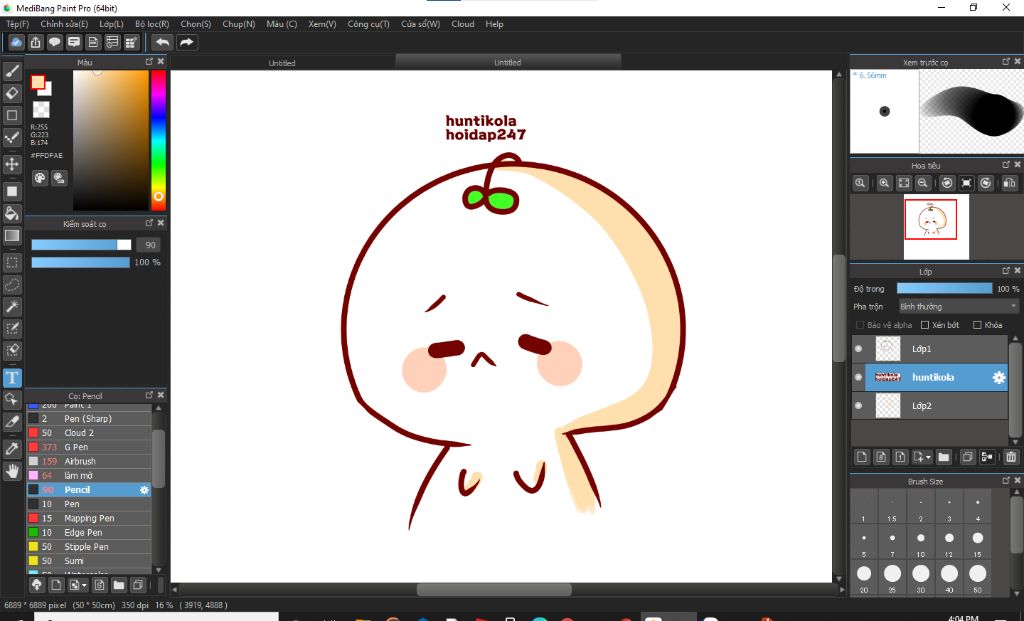Open the Pha trộn blend mode dropdown
The height and width of the screenshot is (621, 1024).
(x=958, y=306)
